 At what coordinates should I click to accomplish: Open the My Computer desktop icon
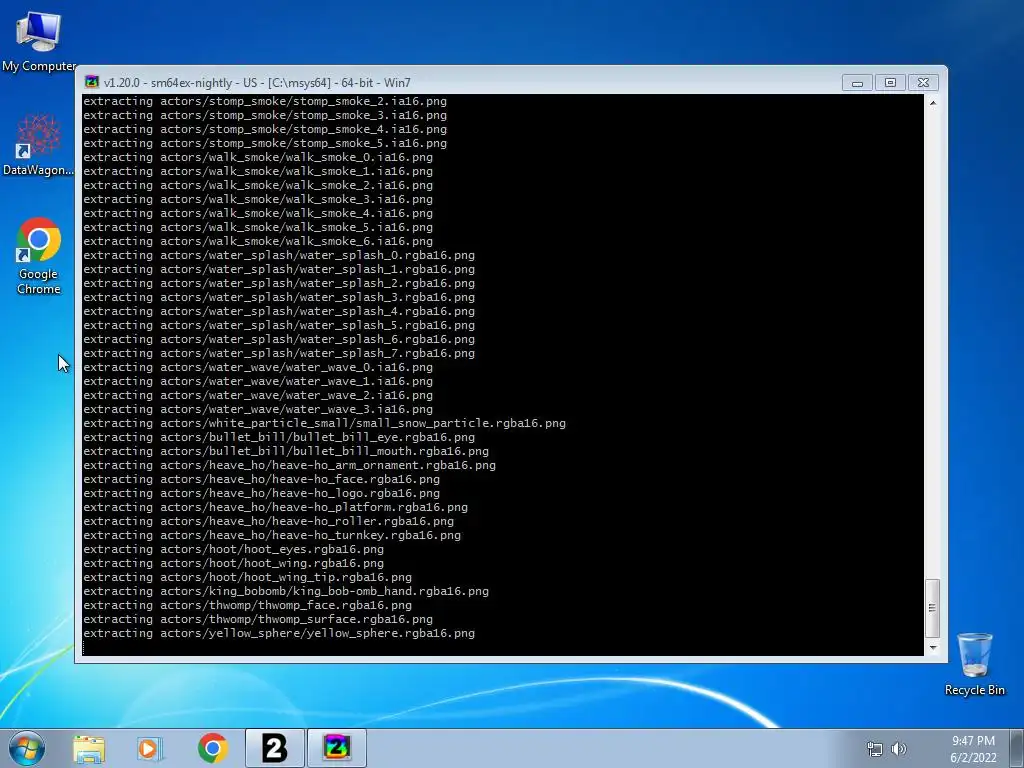tap(39, 40)
